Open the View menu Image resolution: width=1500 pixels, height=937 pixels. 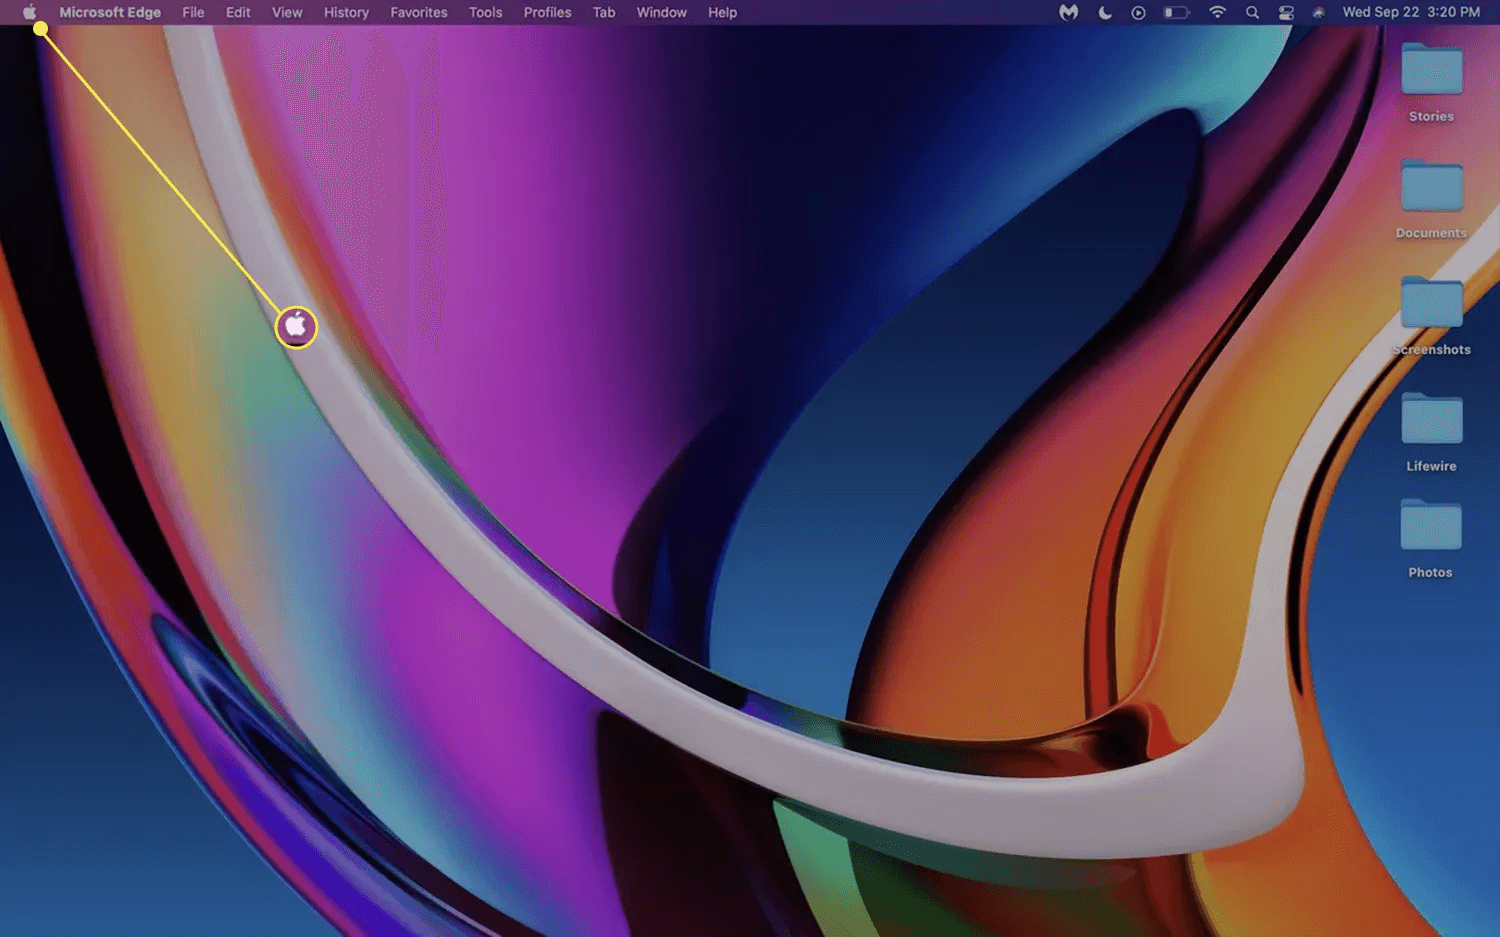[287, 12]
